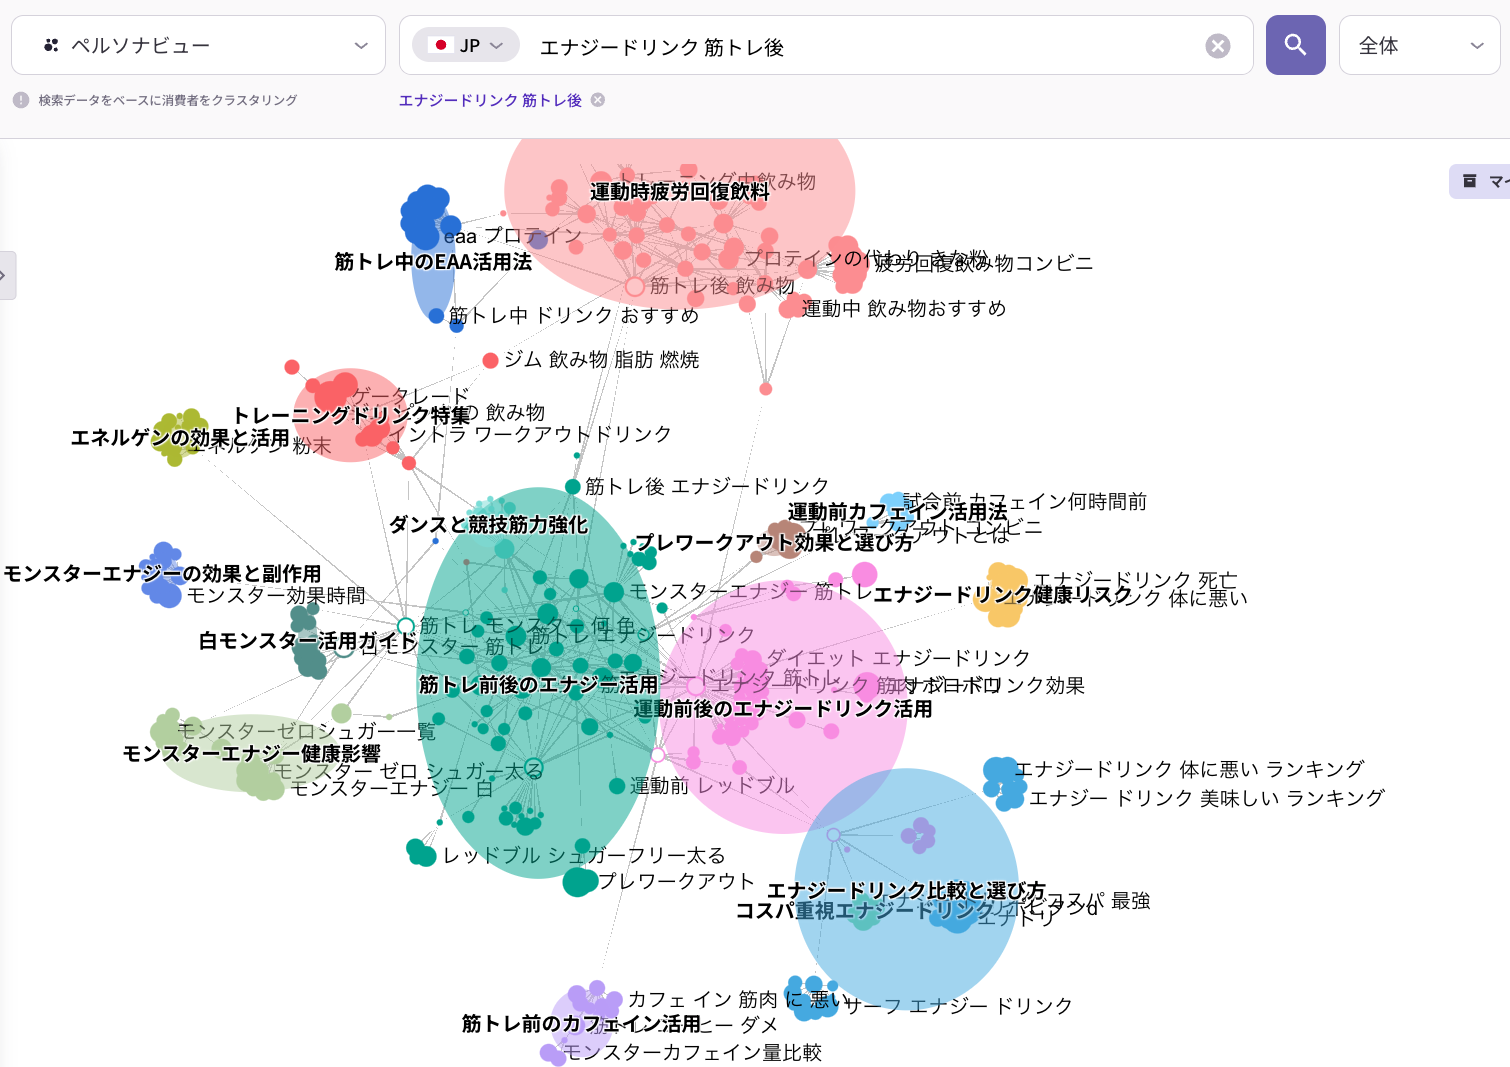Select the コスパ重視エナジードリンク cluster label
This screenshot has height=1067, width=1510.
pyautogui.click(x=865, y=910)
